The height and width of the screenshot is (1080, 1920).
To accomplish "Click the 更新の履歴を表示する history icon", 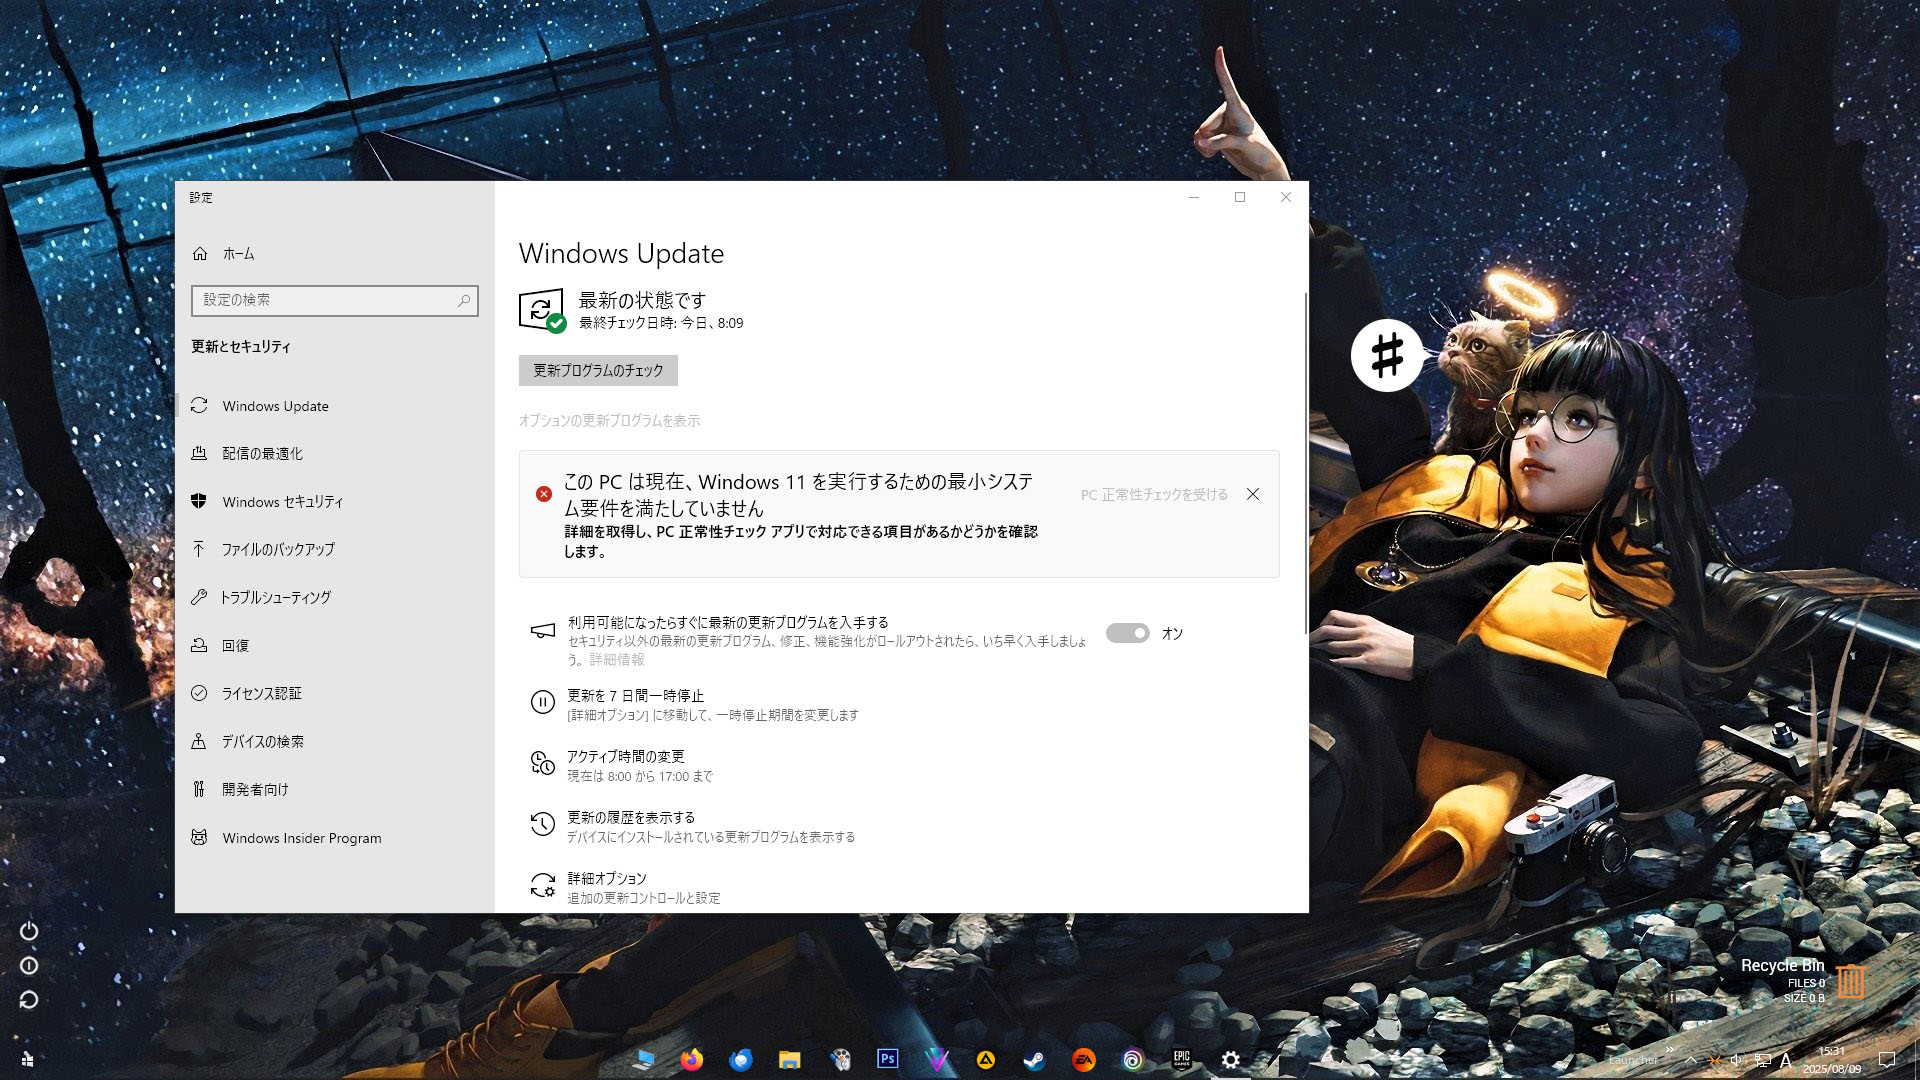I will point(542,824).
